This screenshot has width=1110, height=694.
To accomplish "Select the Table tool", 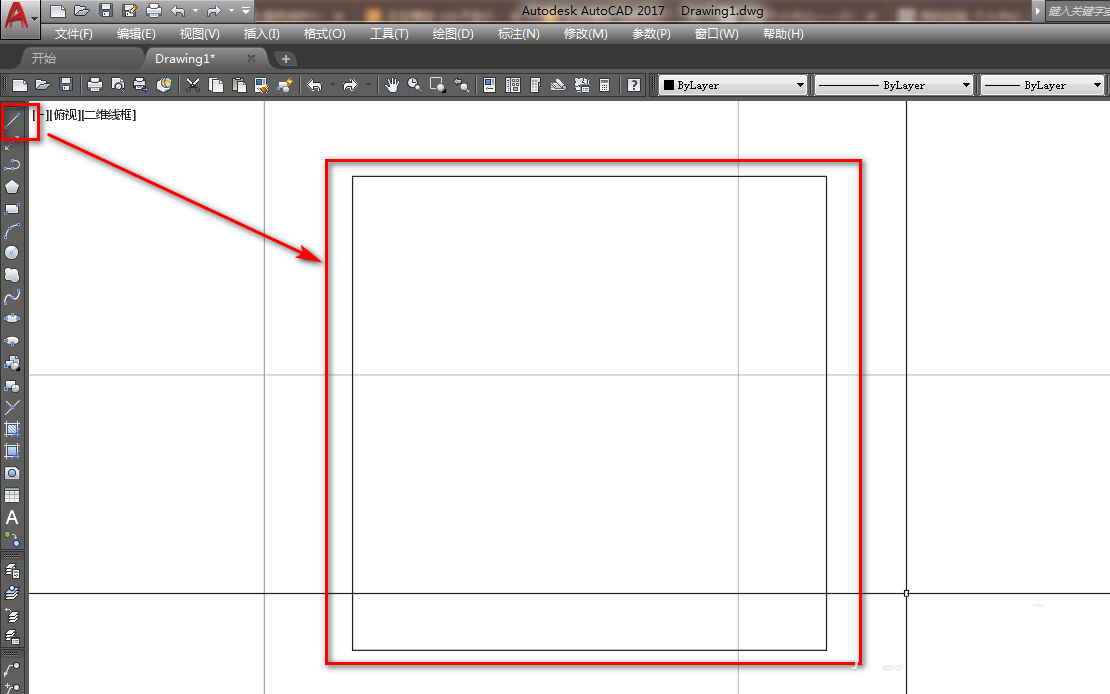I will (12, 495).
